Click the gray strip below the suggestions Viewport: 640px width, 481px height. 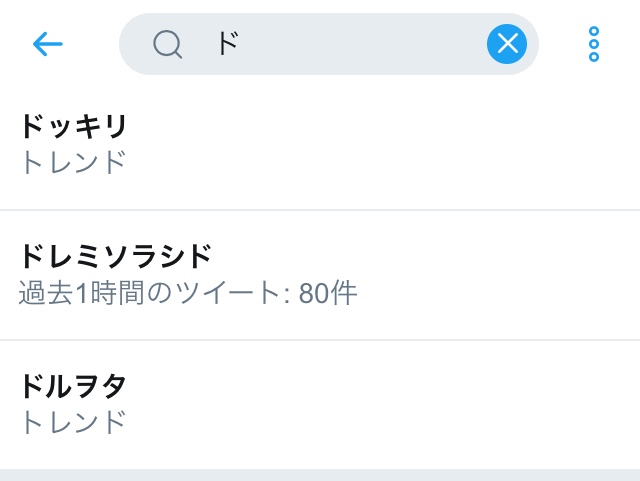point(320,474)
